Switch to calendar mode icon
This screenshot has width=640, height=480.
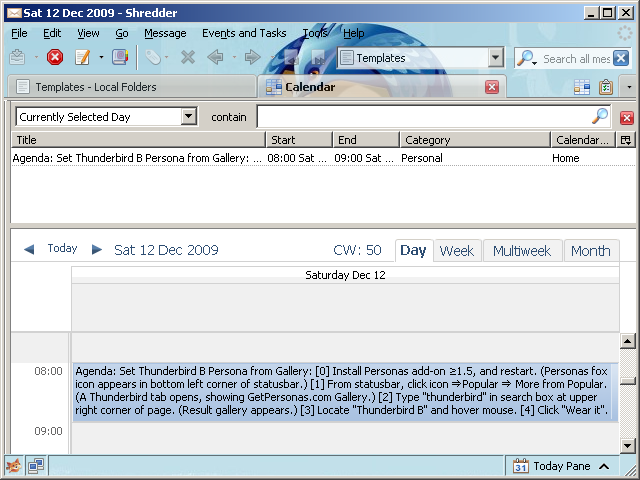point(582,87)
